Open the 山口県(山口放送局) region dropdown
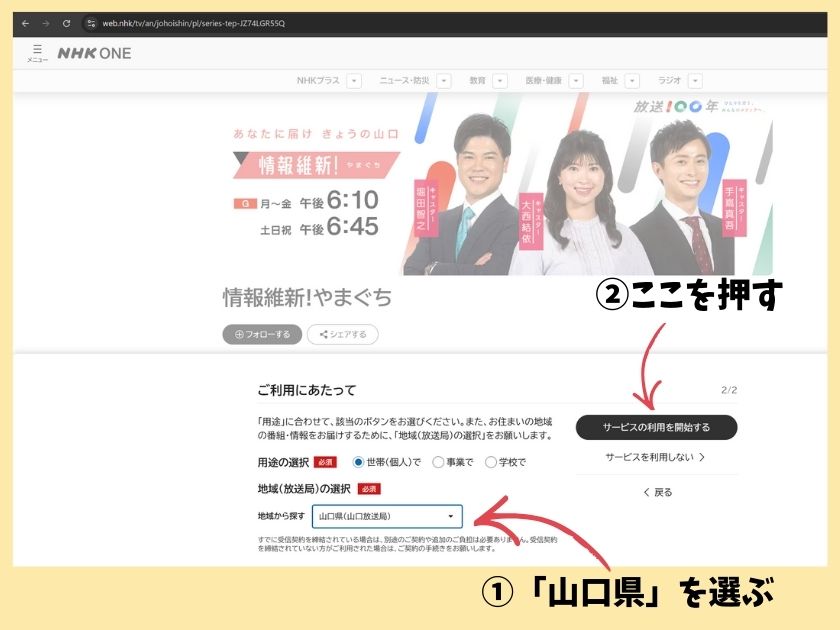 (387, 516)
